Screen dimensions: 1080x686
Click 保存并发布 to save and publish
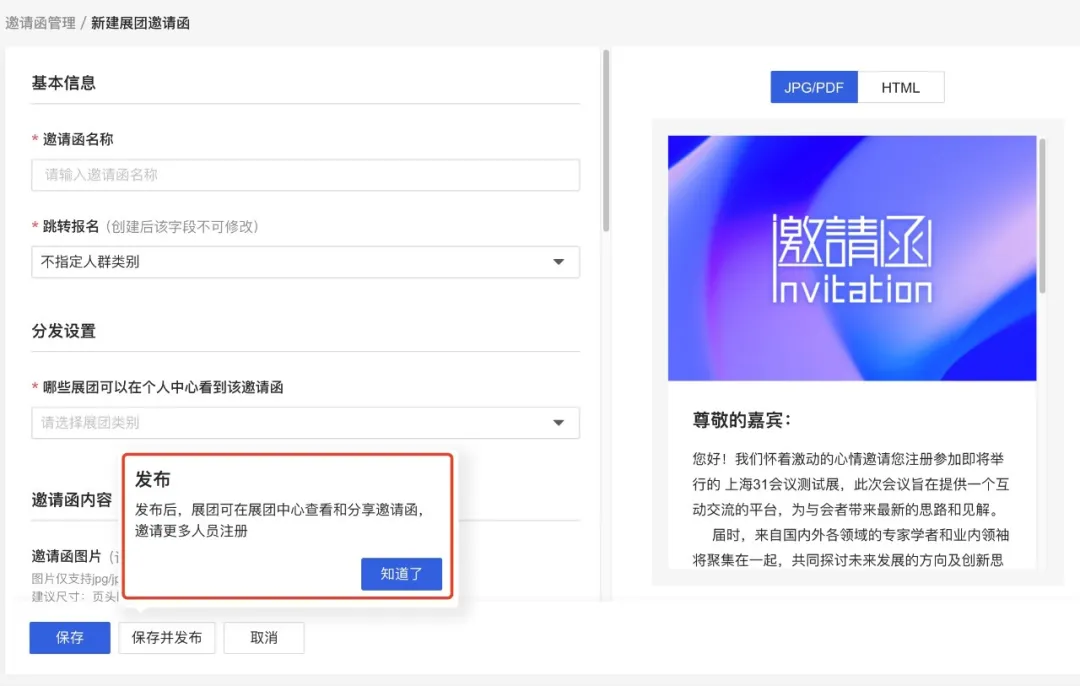pos(167,638)
